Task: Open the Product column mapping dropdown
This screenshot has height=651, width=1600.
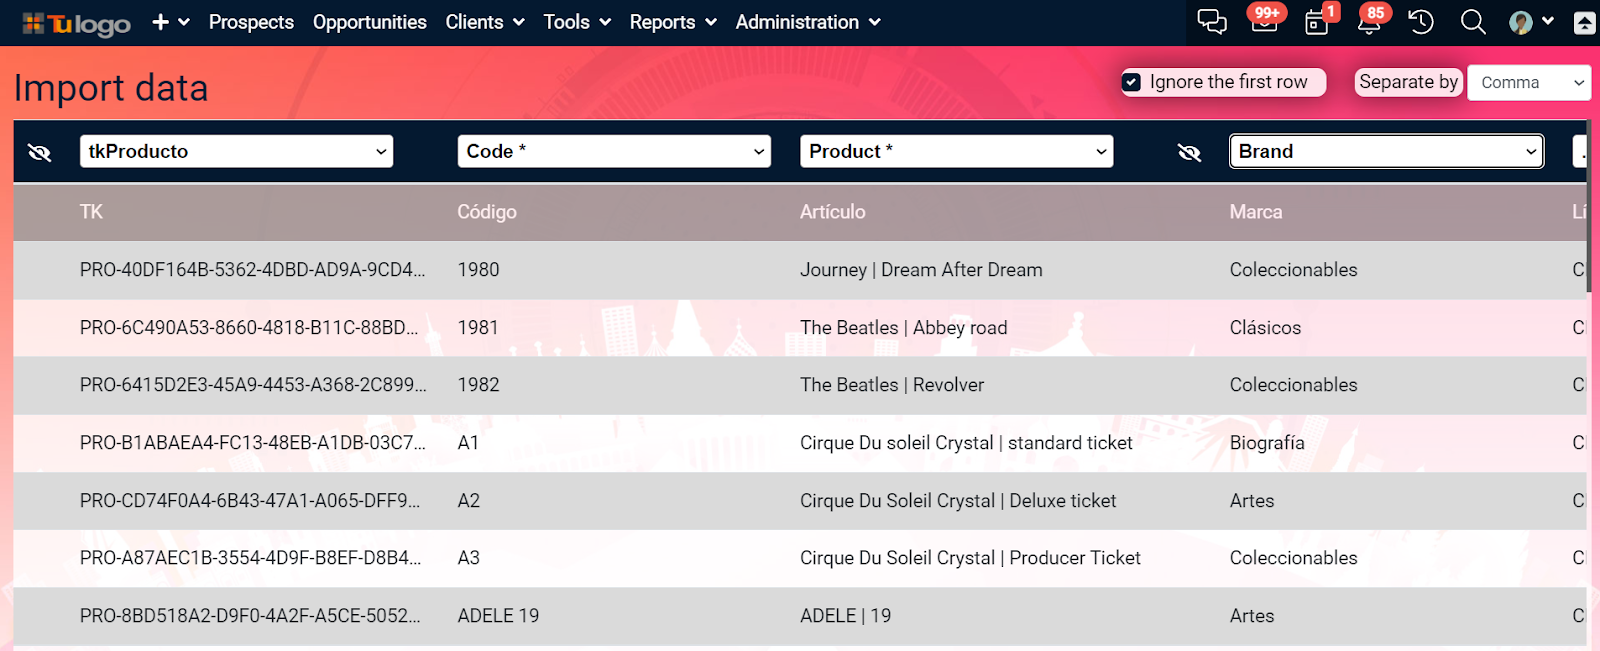Action: click(x=957, y=151)
